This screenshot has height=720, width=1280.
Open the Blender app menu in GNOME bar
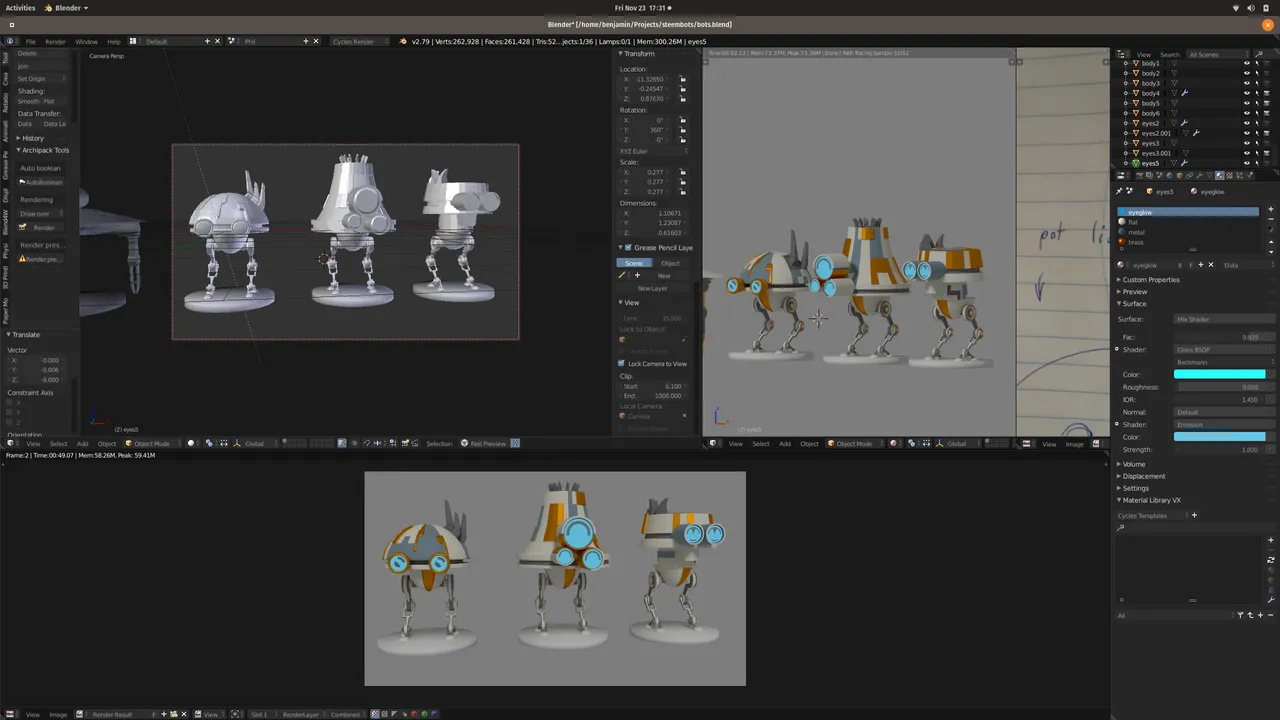click(66, 8)
